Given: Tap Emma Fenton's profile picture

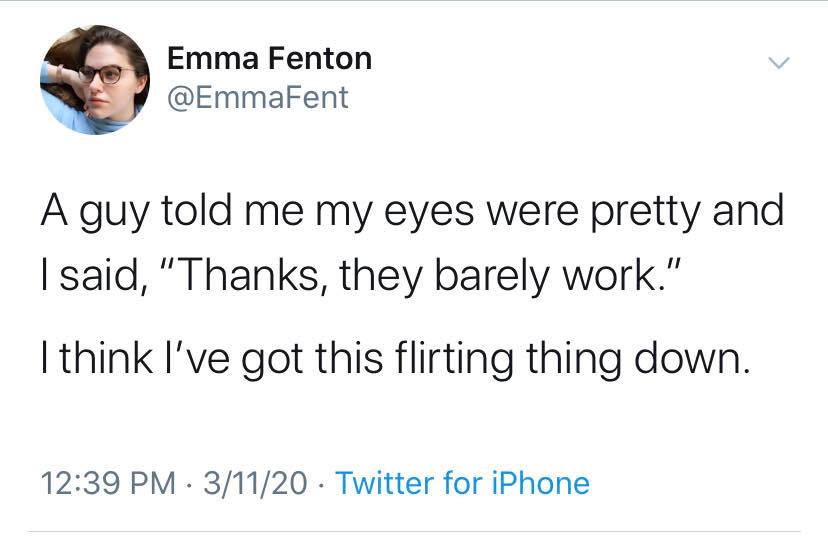Looking at the screenshot, I should click(95, 80).
